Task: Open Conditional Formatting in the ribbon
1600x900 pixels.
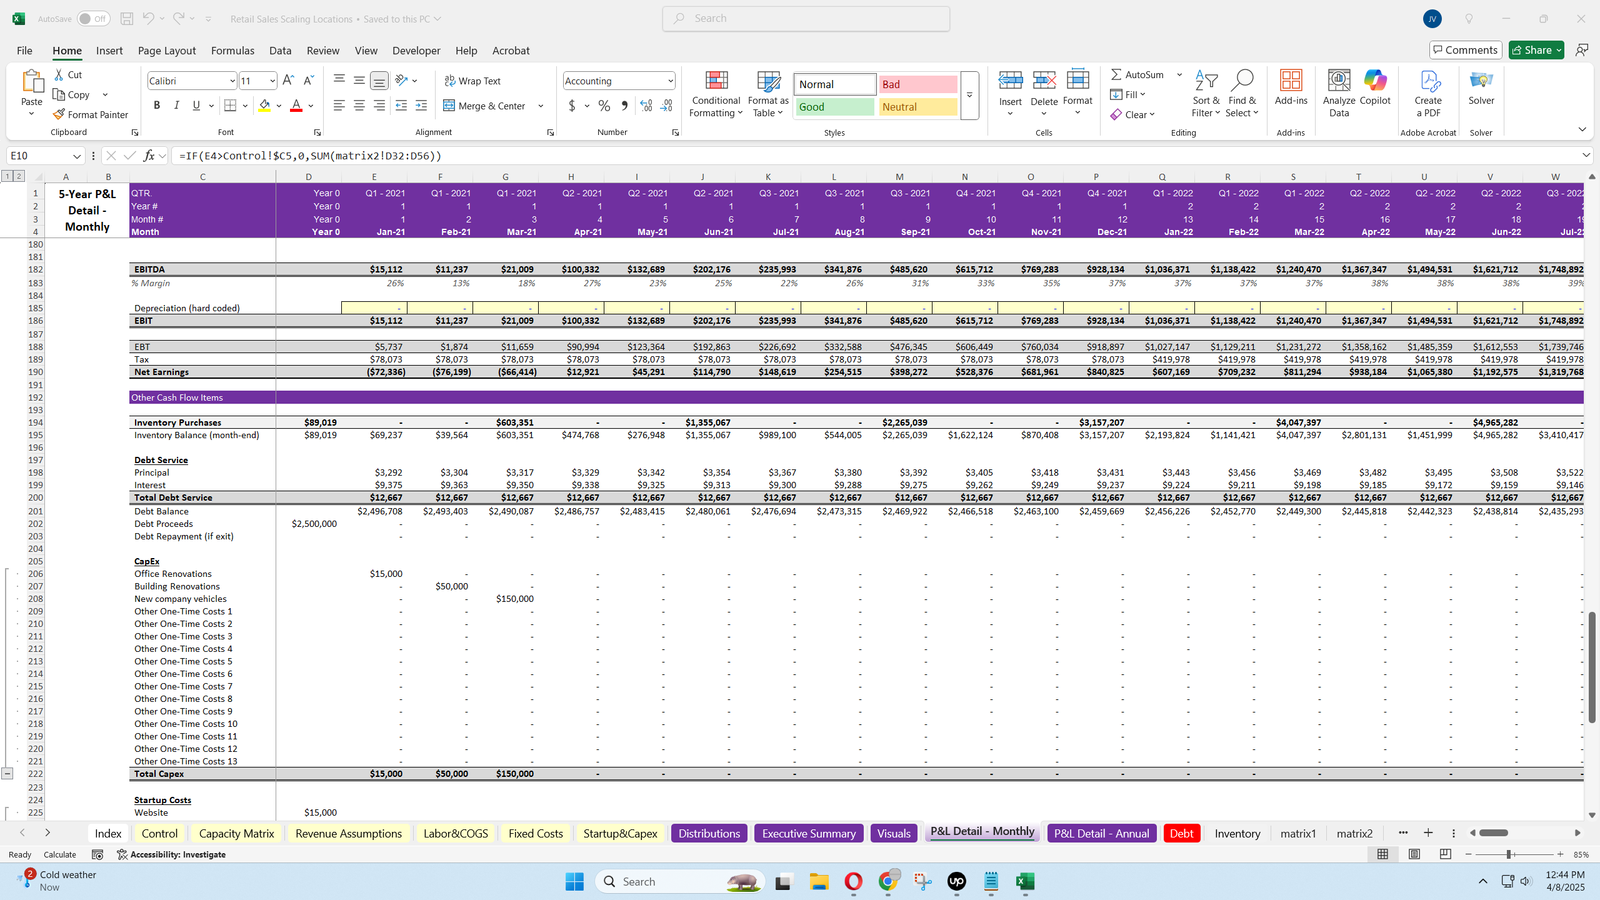Action: coord(716,95)
